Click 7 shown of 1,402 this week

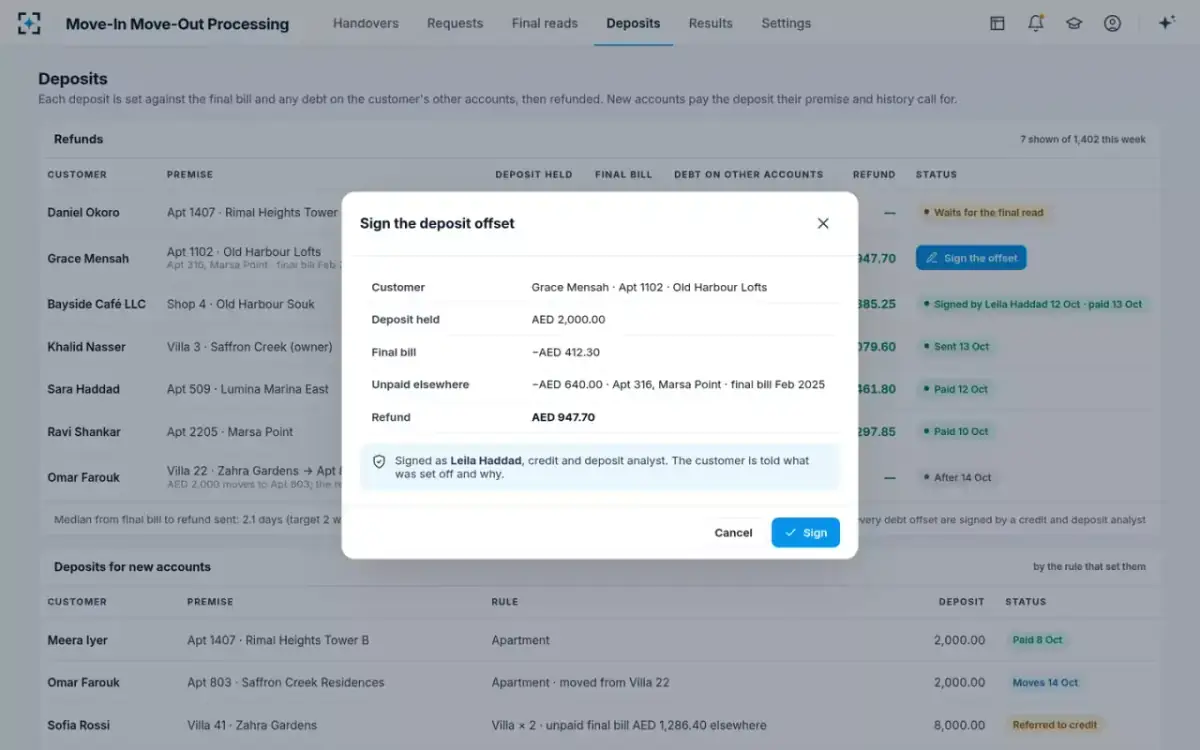pyautogui.click(x=1083, y=139)
